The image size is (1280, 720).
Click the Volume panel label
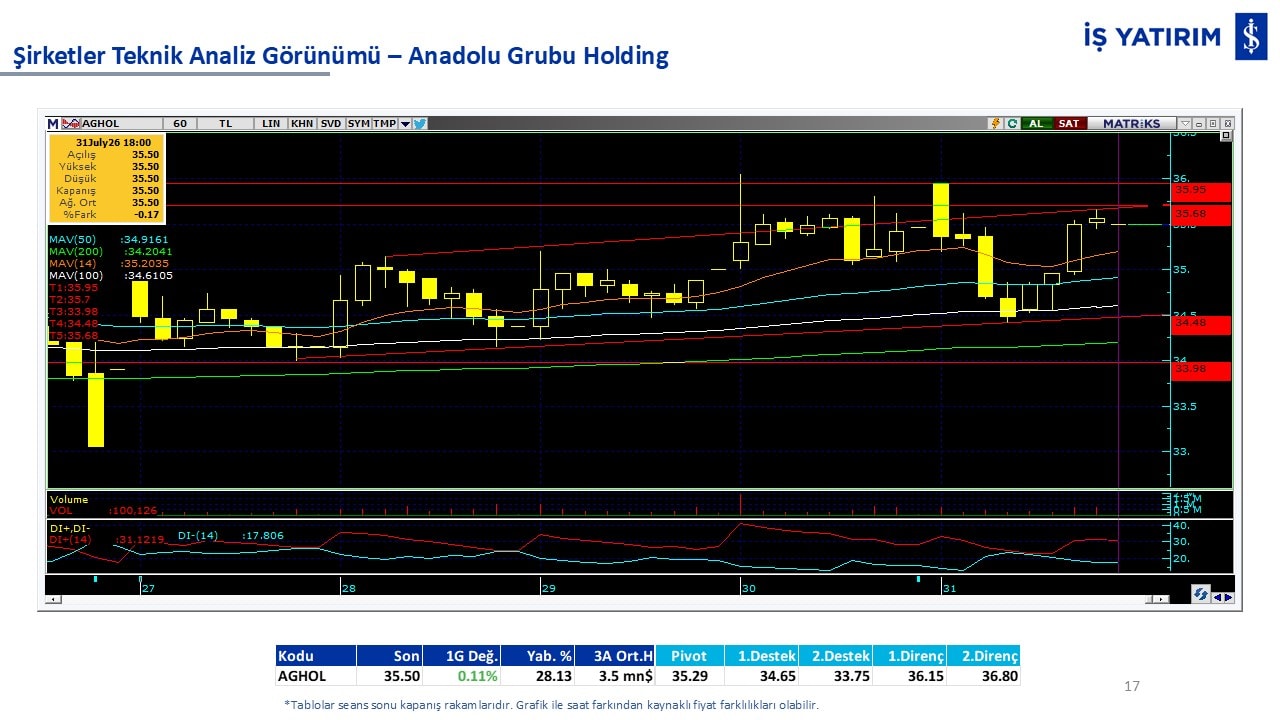coord(68,499)
